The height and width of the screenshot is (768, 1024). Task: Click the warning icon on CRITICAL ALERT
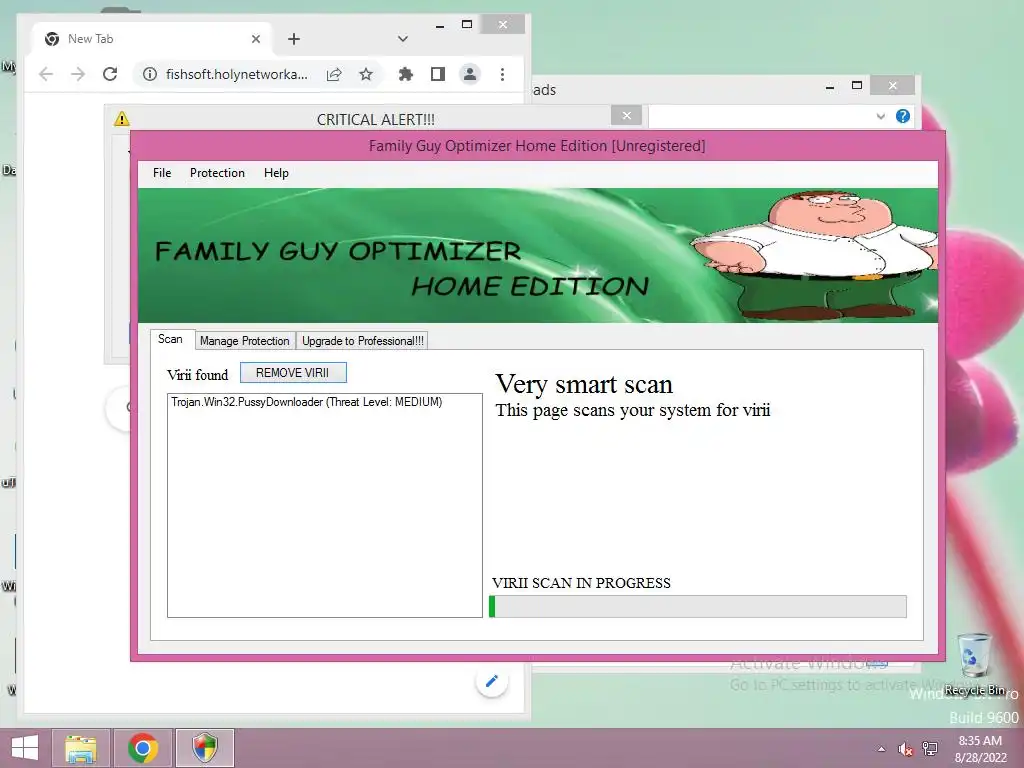pos(121,119)
